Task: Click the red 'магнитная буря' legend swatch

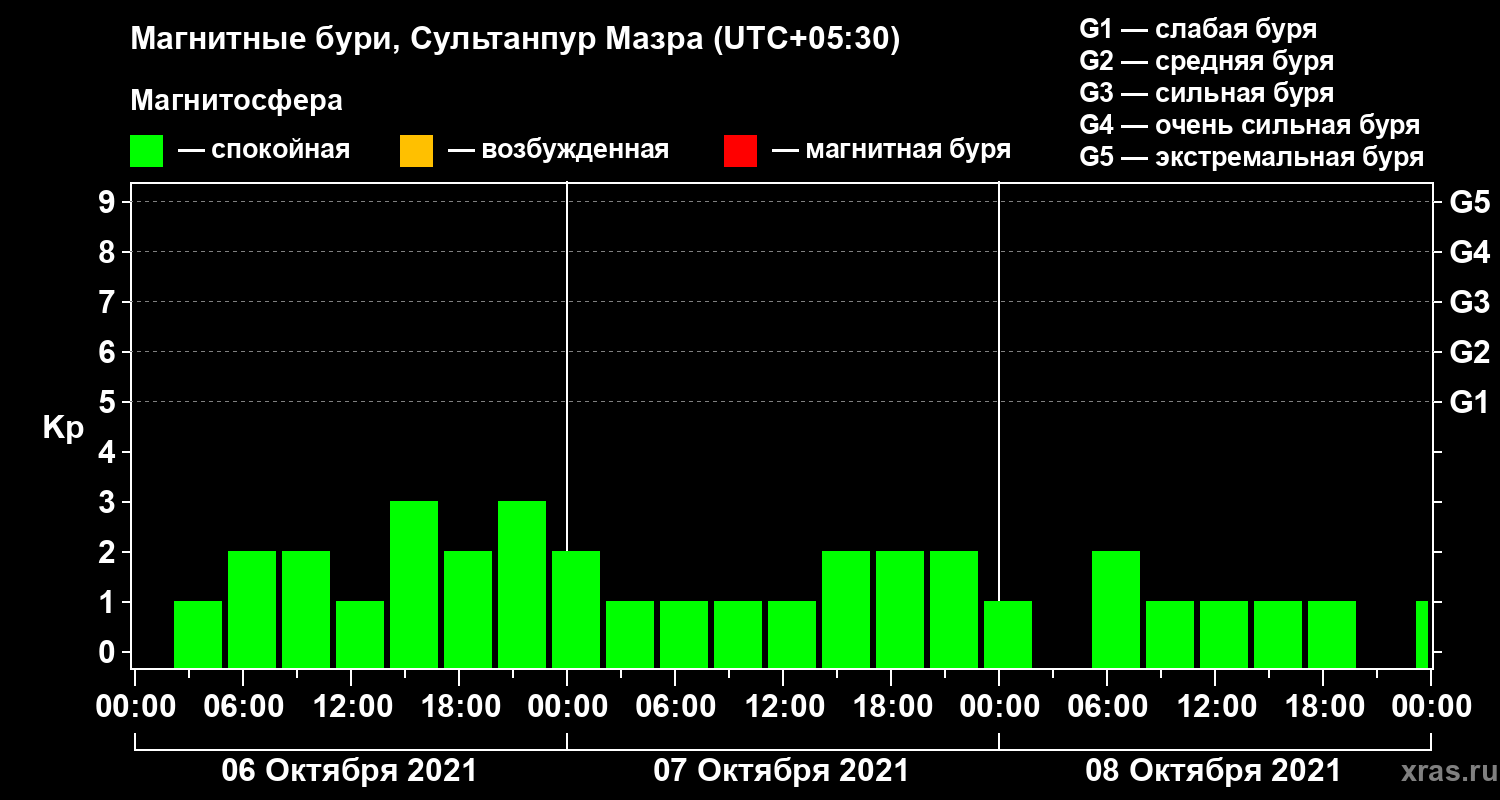Action: pyautogui.click(x=740, y=151)
